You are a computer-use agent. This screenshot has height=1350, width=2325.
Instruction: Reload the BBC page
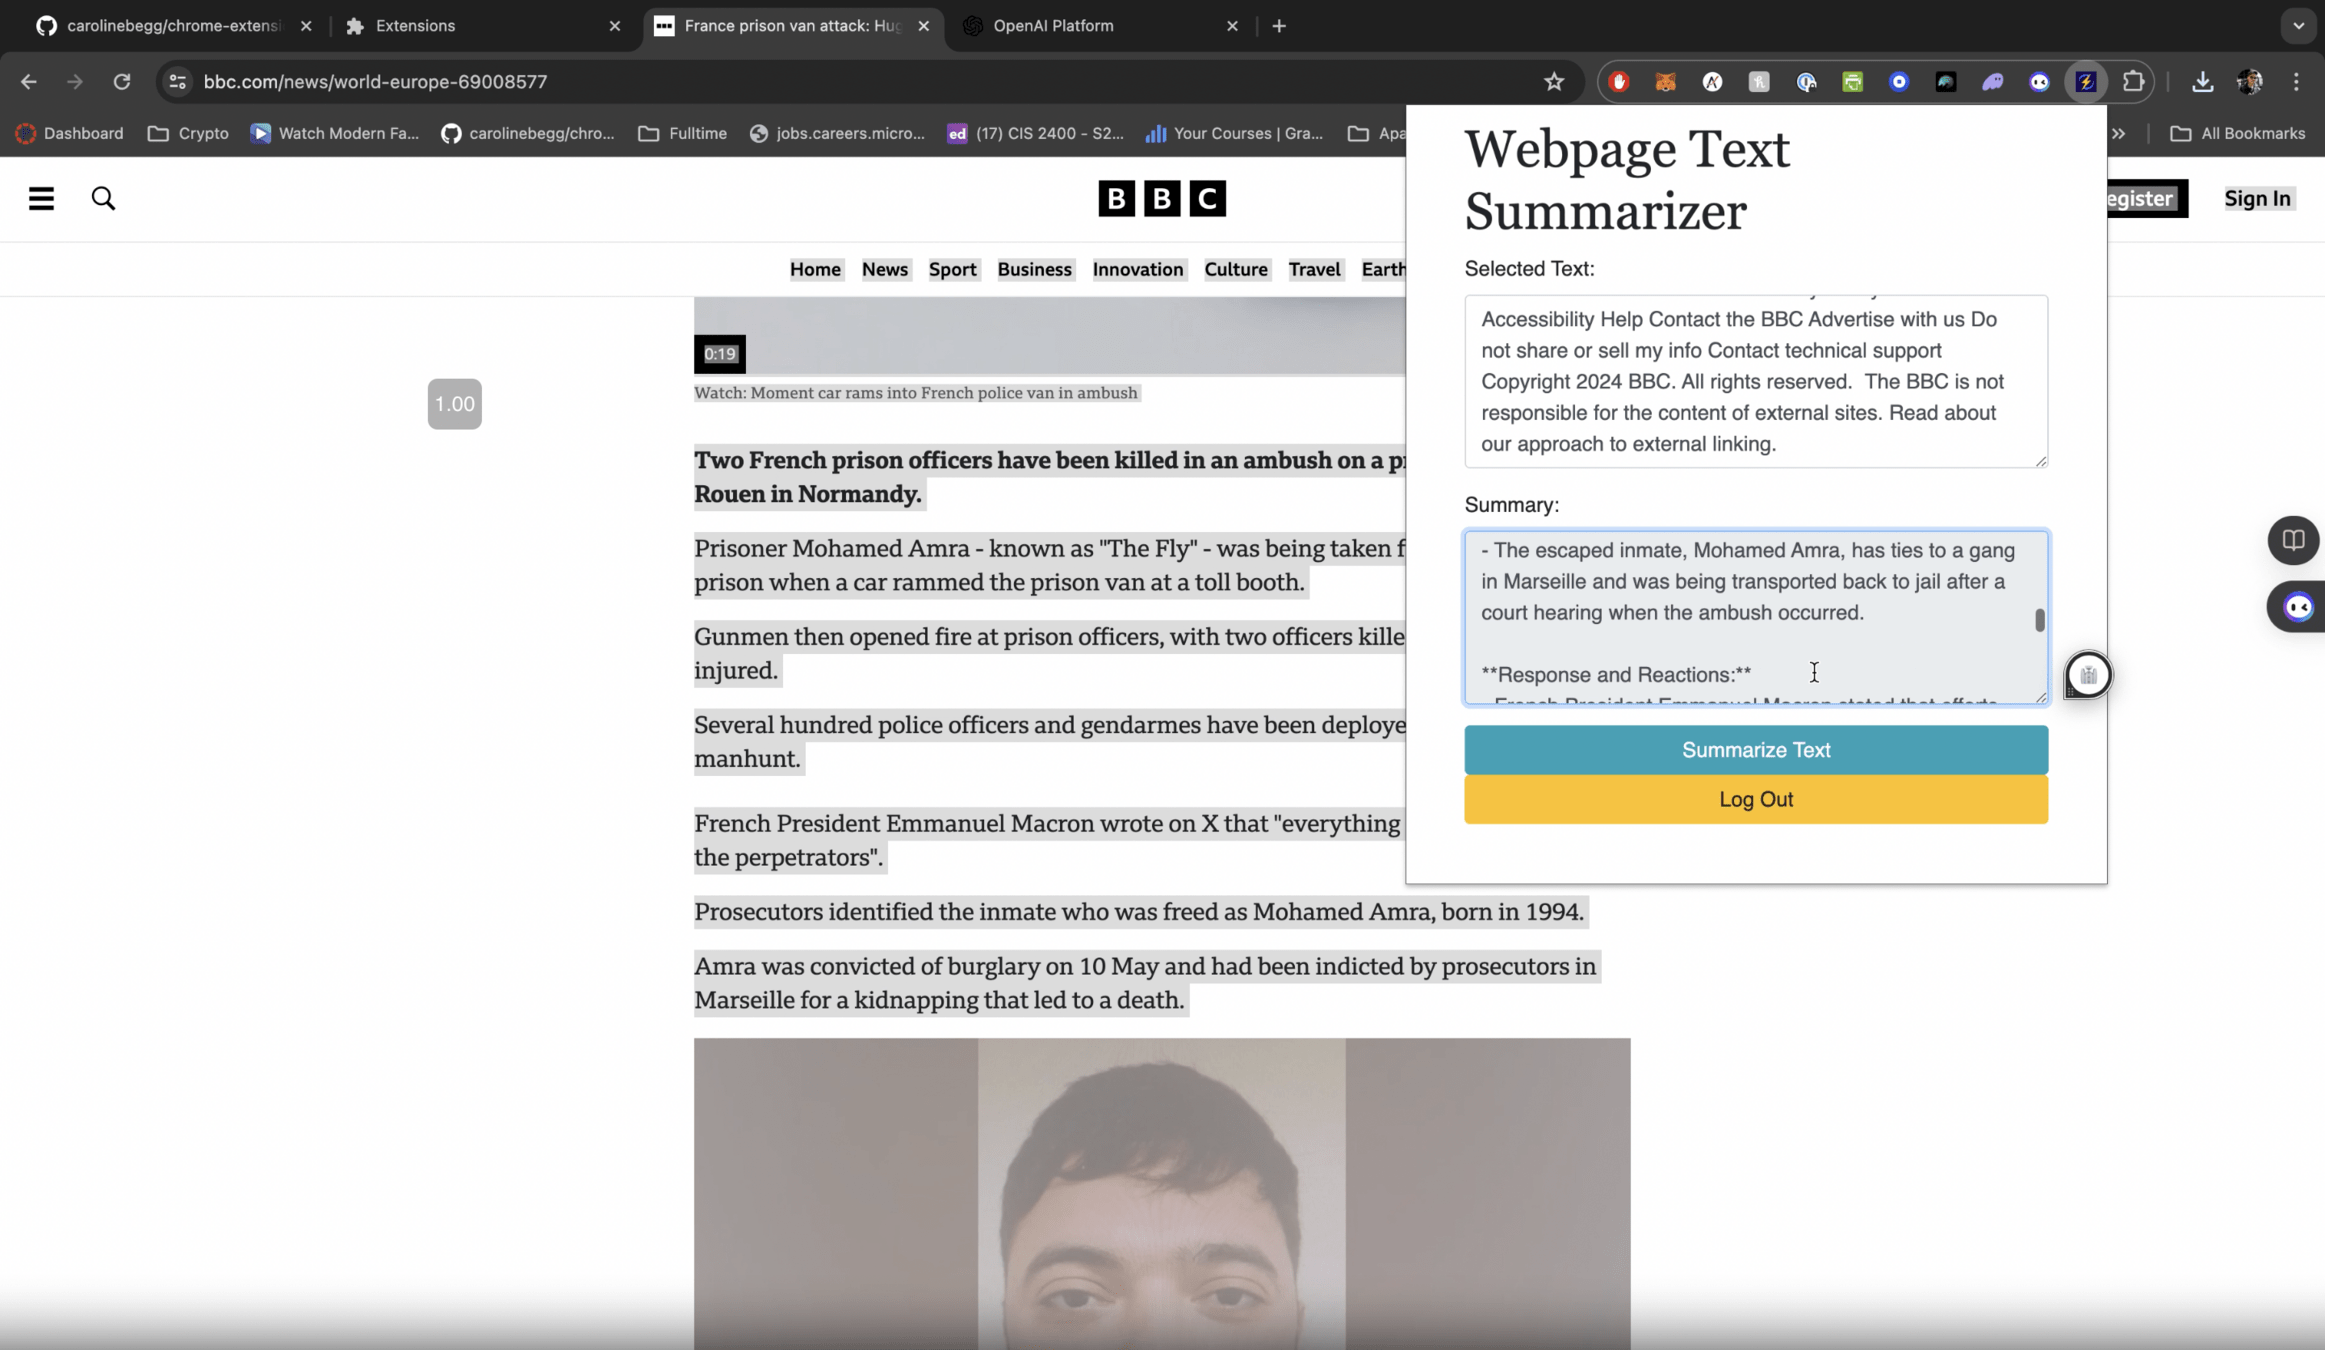pos(122,82)
